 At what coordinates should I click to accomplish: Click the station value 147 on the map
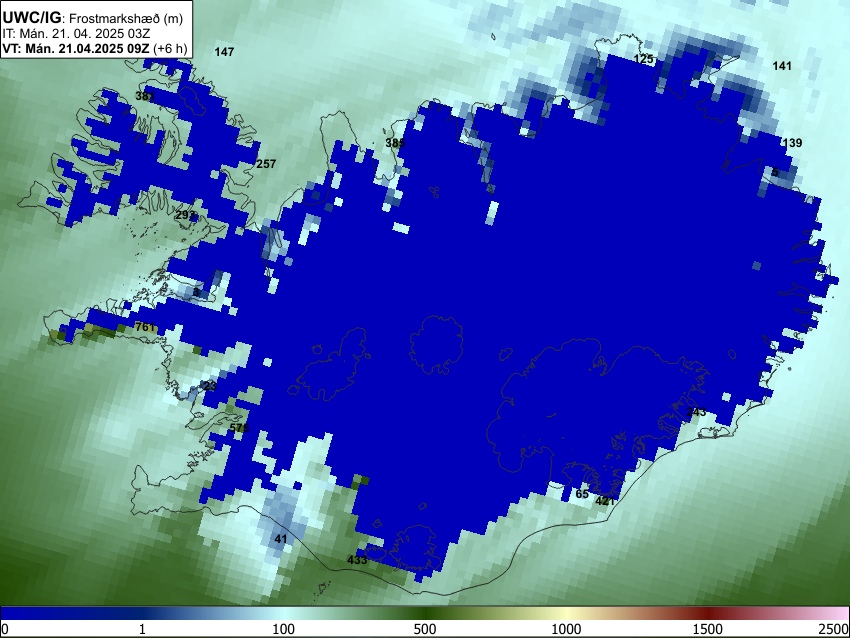(224, 52)
